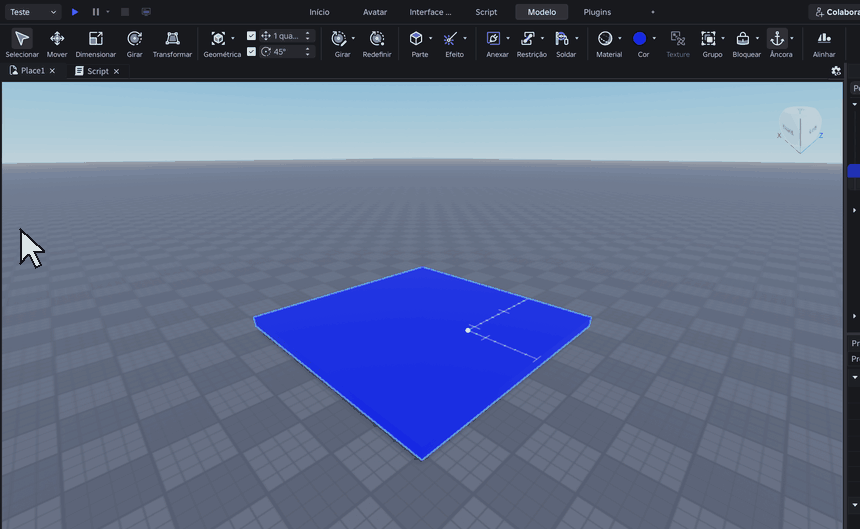Click the Anexar attachment icon

click(493, 38)
